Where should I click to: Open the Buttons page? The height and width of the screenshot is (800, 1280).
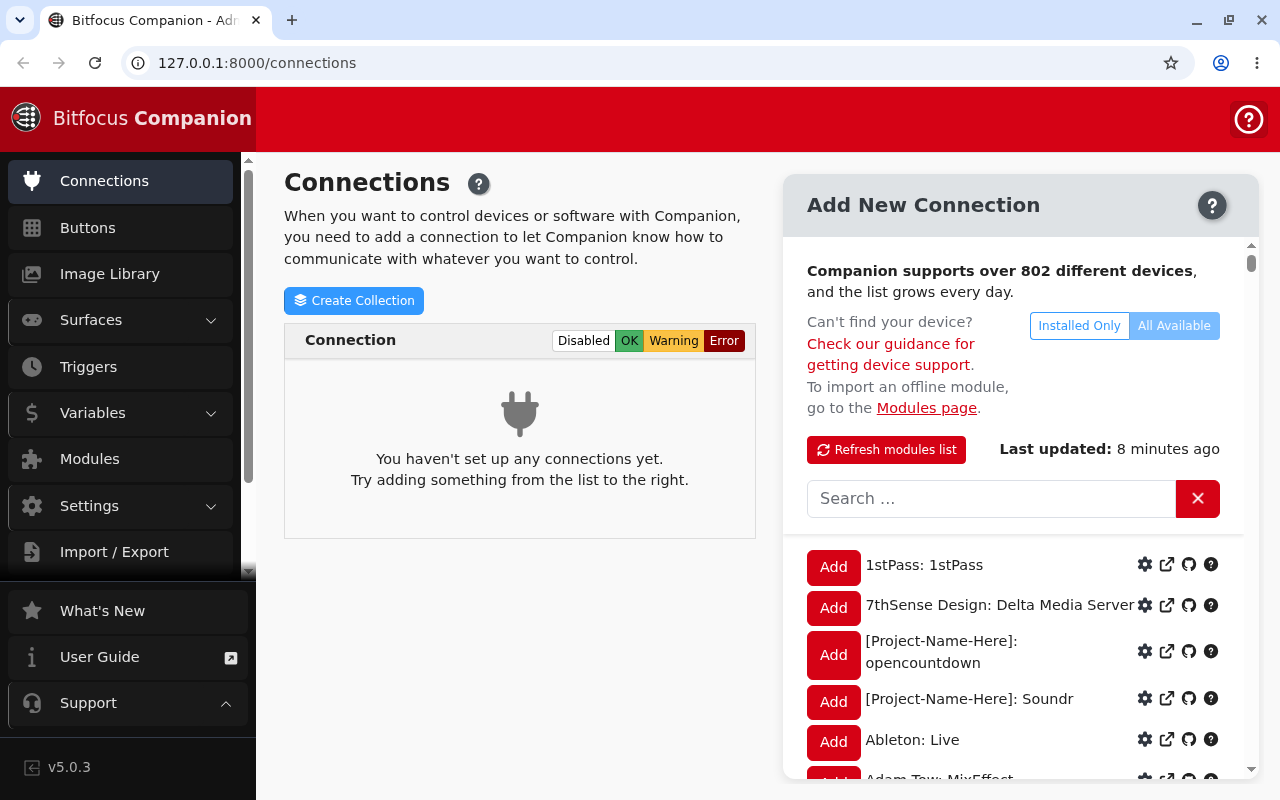pyautogui.click(x=120, y=228)
